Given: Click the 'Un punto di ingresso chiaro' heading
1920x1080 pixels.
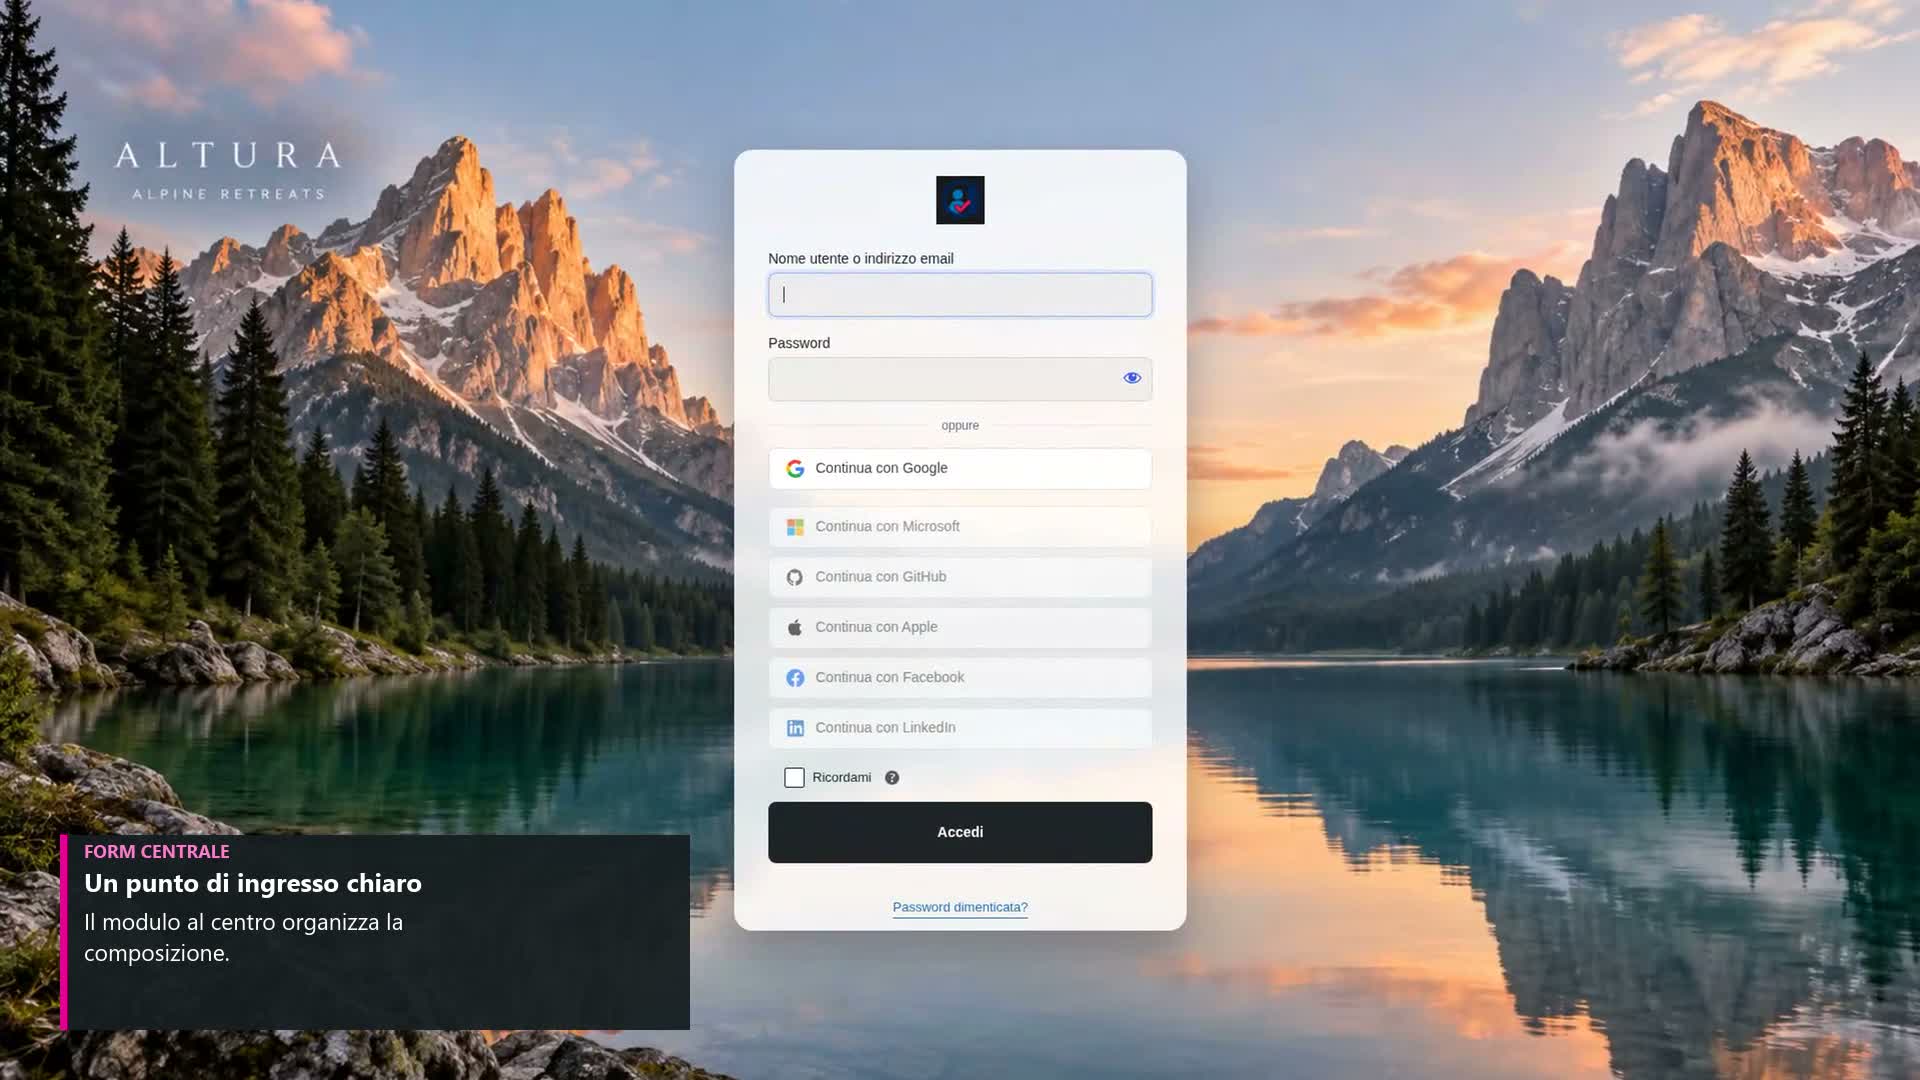Looking at the screenshot, I should tap(253, 883).
